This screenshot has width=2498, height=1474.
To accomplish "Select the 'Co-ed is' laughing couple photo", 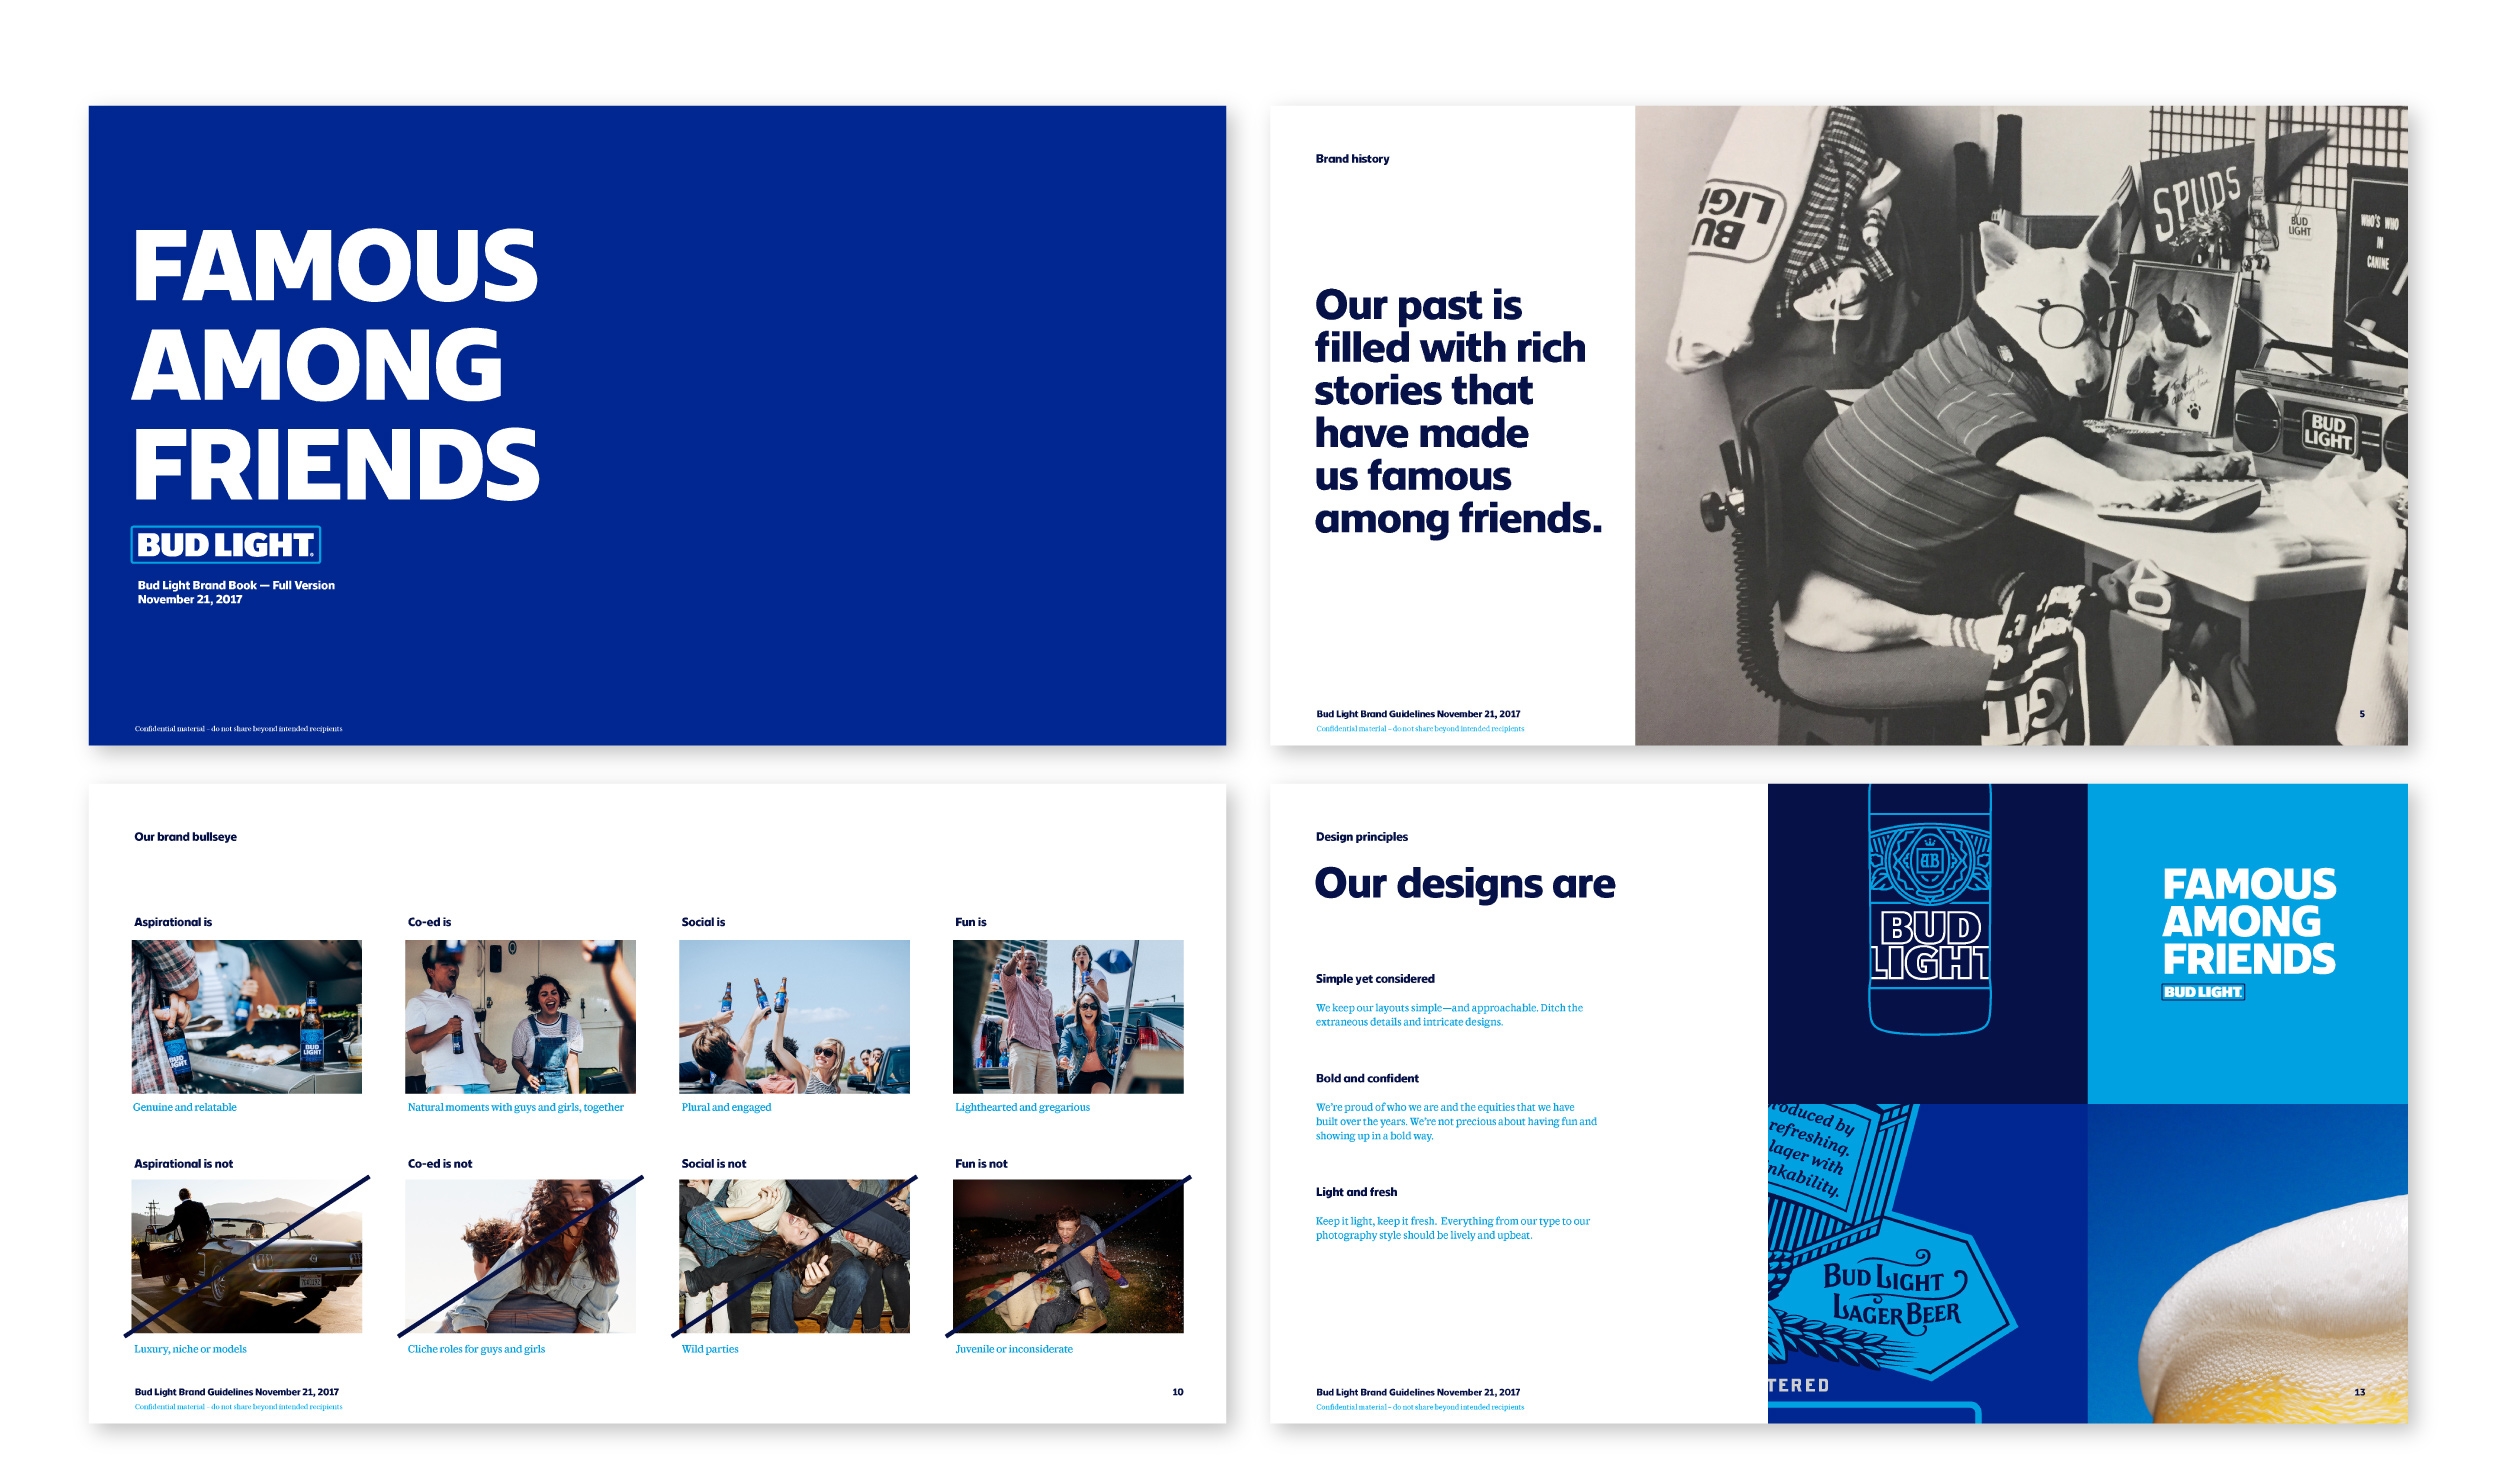I will 520,1016.
